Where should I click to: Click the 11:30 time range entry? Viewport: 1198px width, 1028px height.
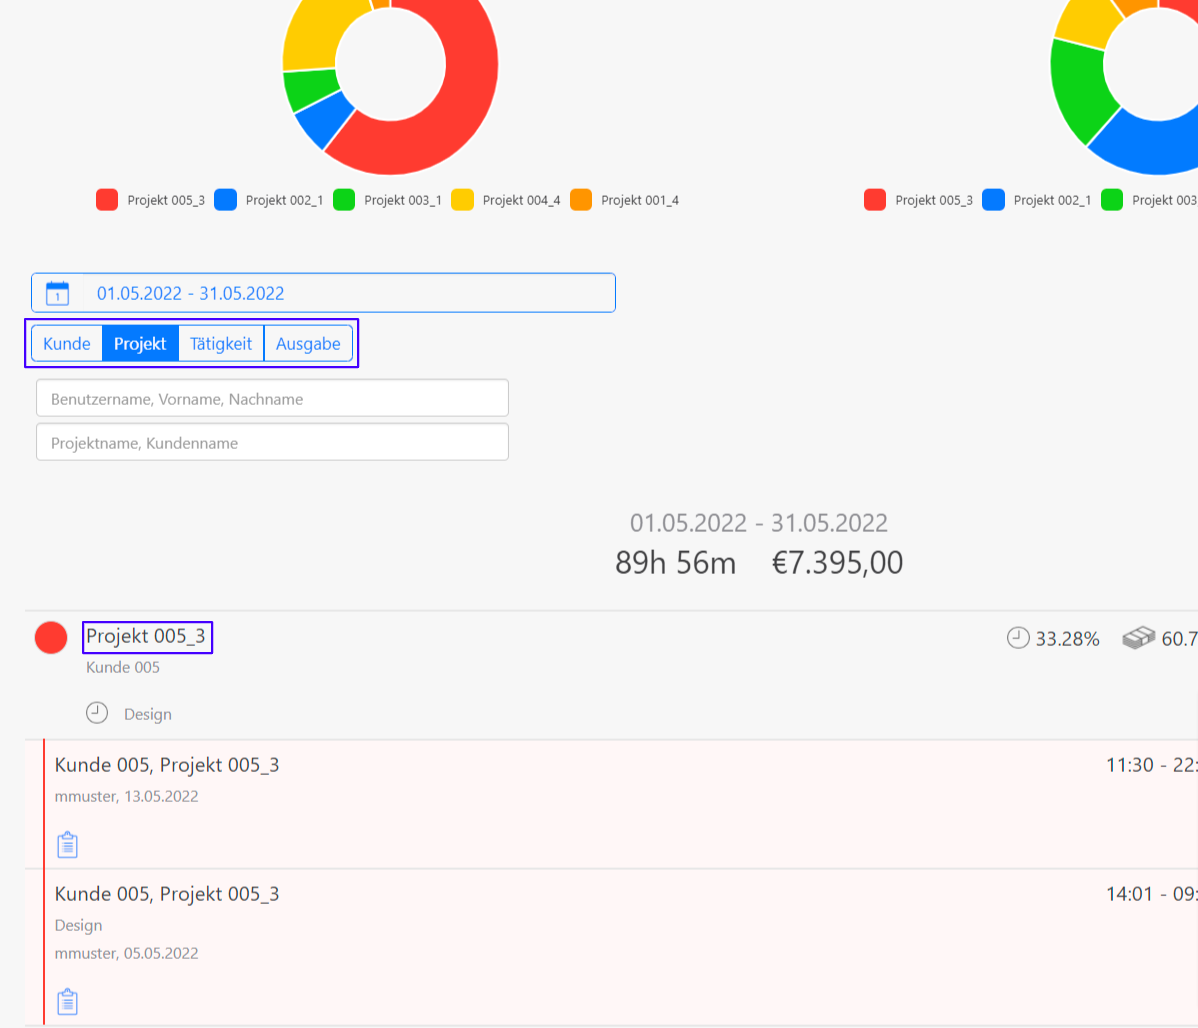[x=1151, y=764]
